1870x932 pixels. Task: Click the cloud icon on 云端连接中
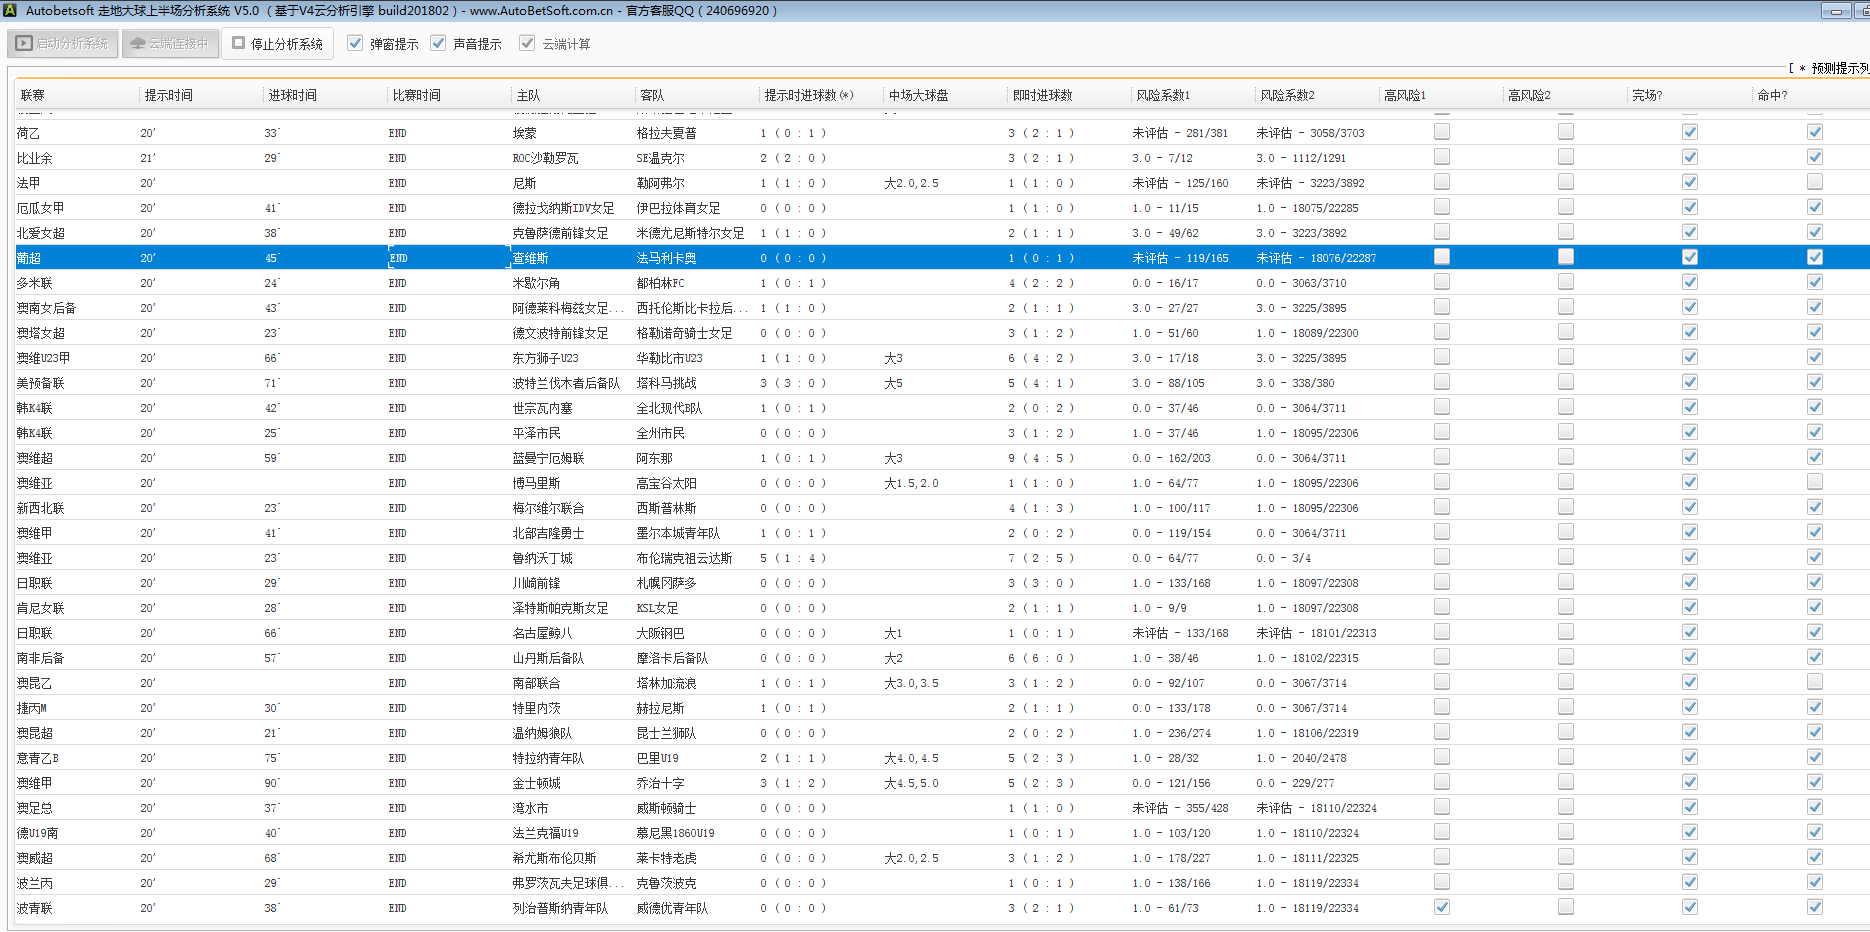138,44
